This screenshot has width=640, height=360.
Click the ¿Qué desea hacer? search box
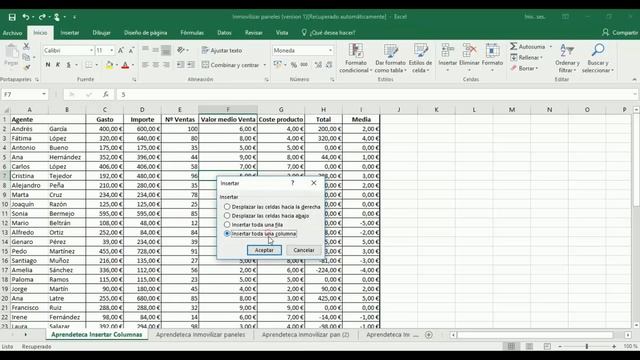tap(329, 33)
